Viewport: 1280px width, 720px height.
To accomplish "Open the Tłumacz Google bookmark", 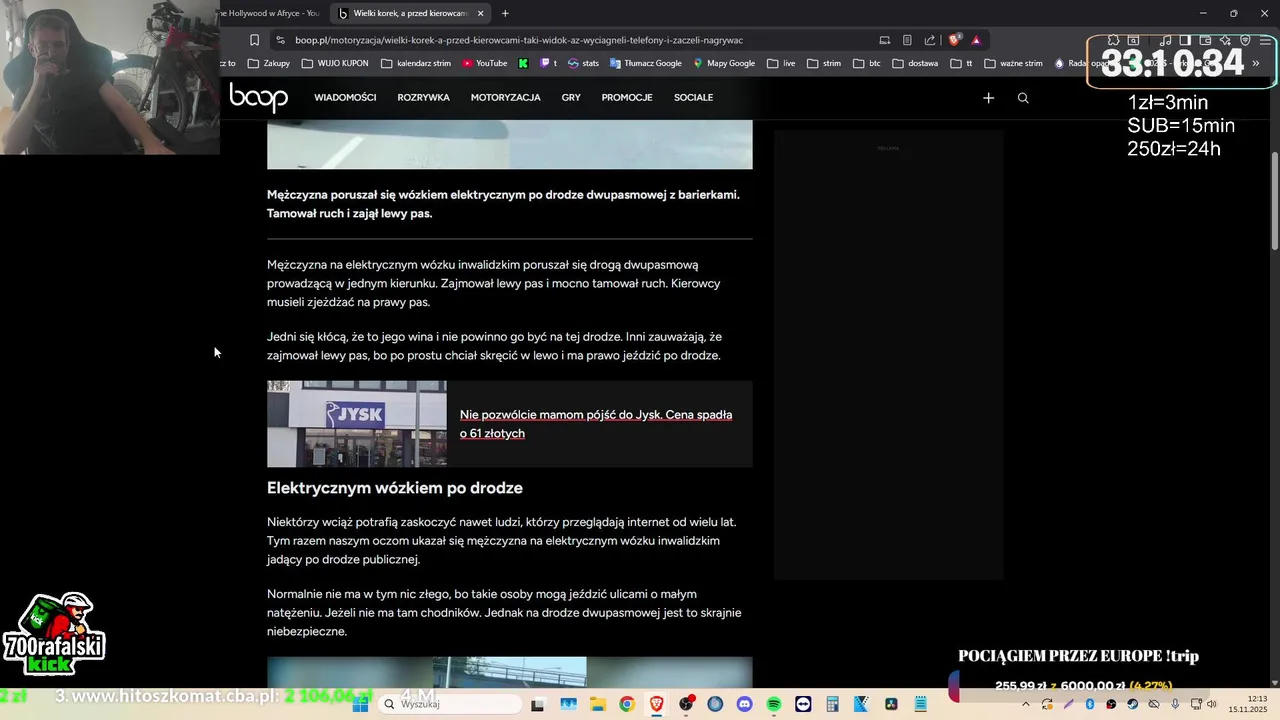I will pyautogui.click(x=644, y=63).
